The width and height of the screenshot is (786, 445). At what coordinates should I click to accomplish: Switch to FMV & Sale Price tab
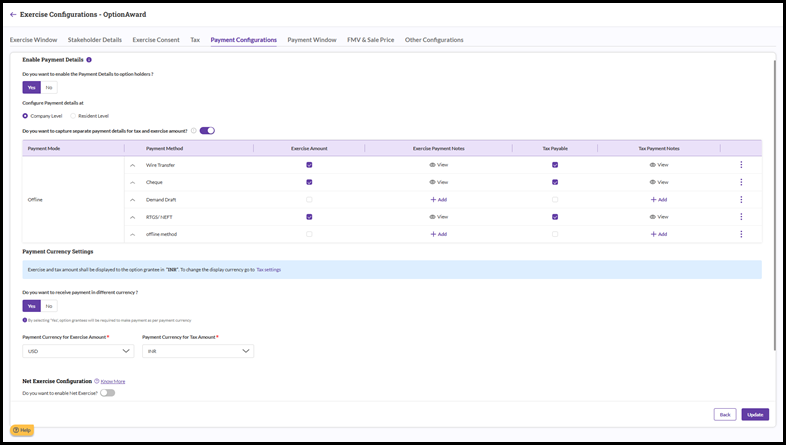(x=370, y=40)
